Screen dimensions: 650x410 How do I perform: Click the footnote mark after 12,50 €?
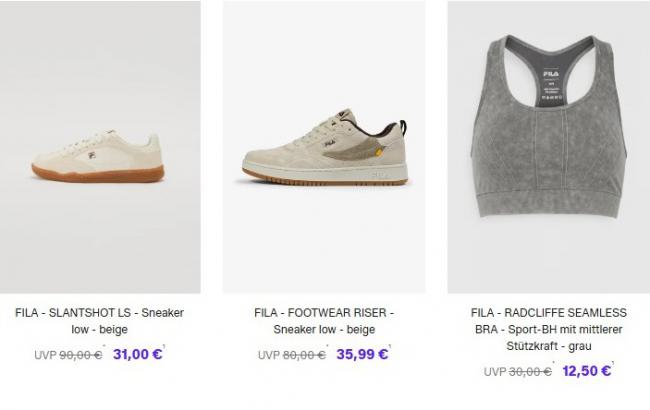pyautogui.click(x=613, y=362)
